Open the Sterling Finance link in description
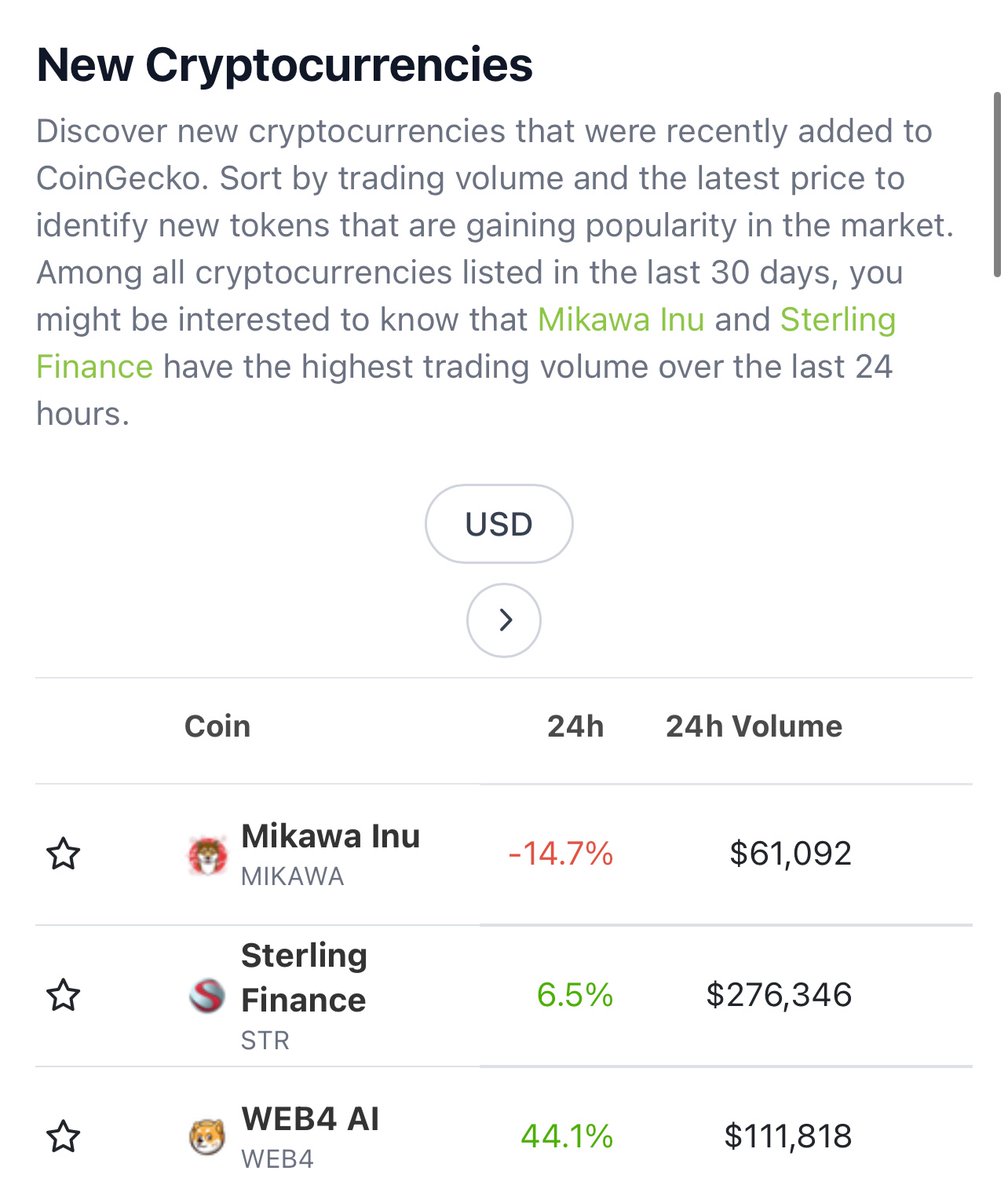This screenshot has width=1008, height=1200. [466, 343]
